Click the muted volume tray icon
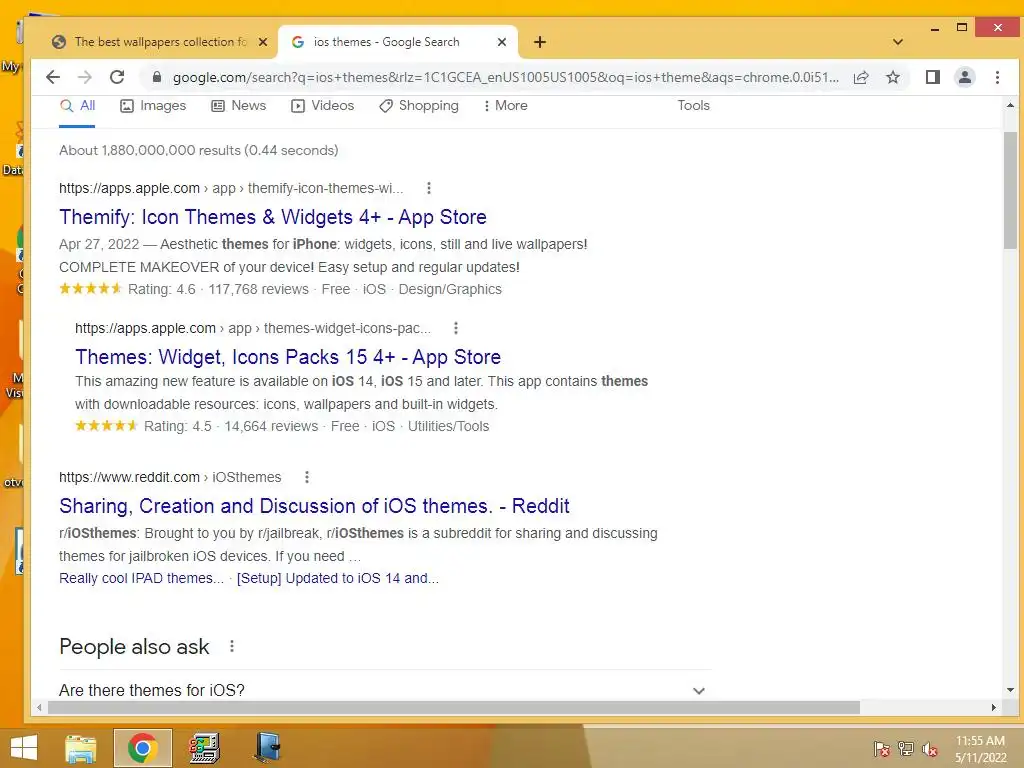 [930, 749]
